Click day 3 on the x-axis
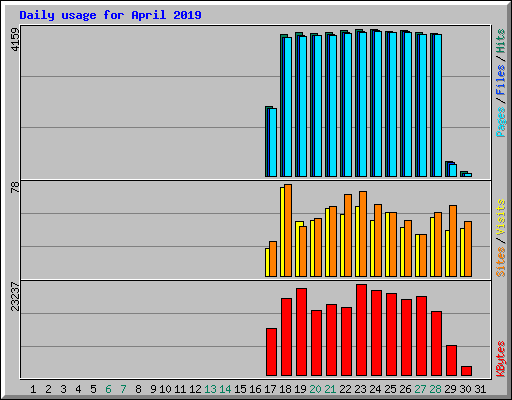 coord(63,389)
